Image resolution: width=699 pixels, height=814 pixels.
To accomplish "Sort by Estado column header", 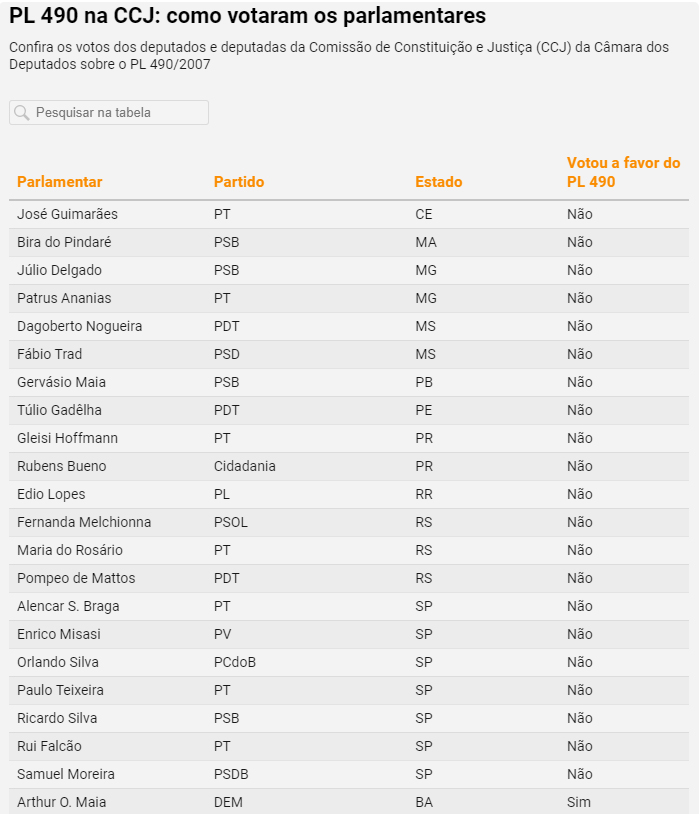I will click(x=439, y=182).
